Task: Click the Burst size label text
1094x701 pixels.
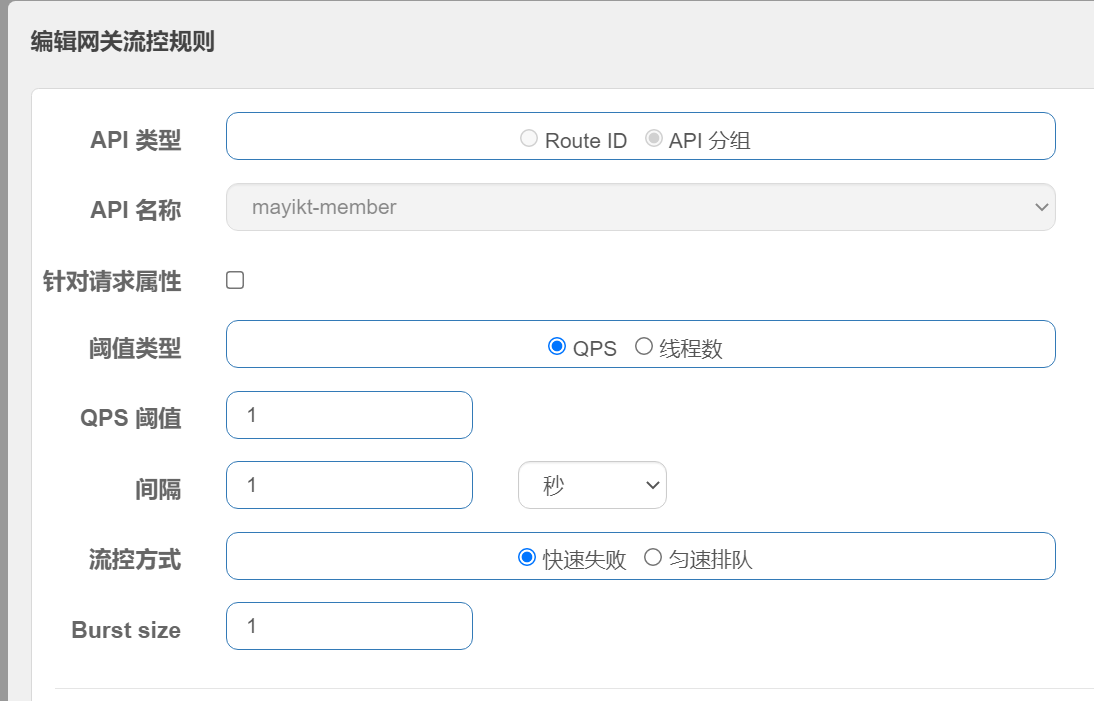Action: 126,630
